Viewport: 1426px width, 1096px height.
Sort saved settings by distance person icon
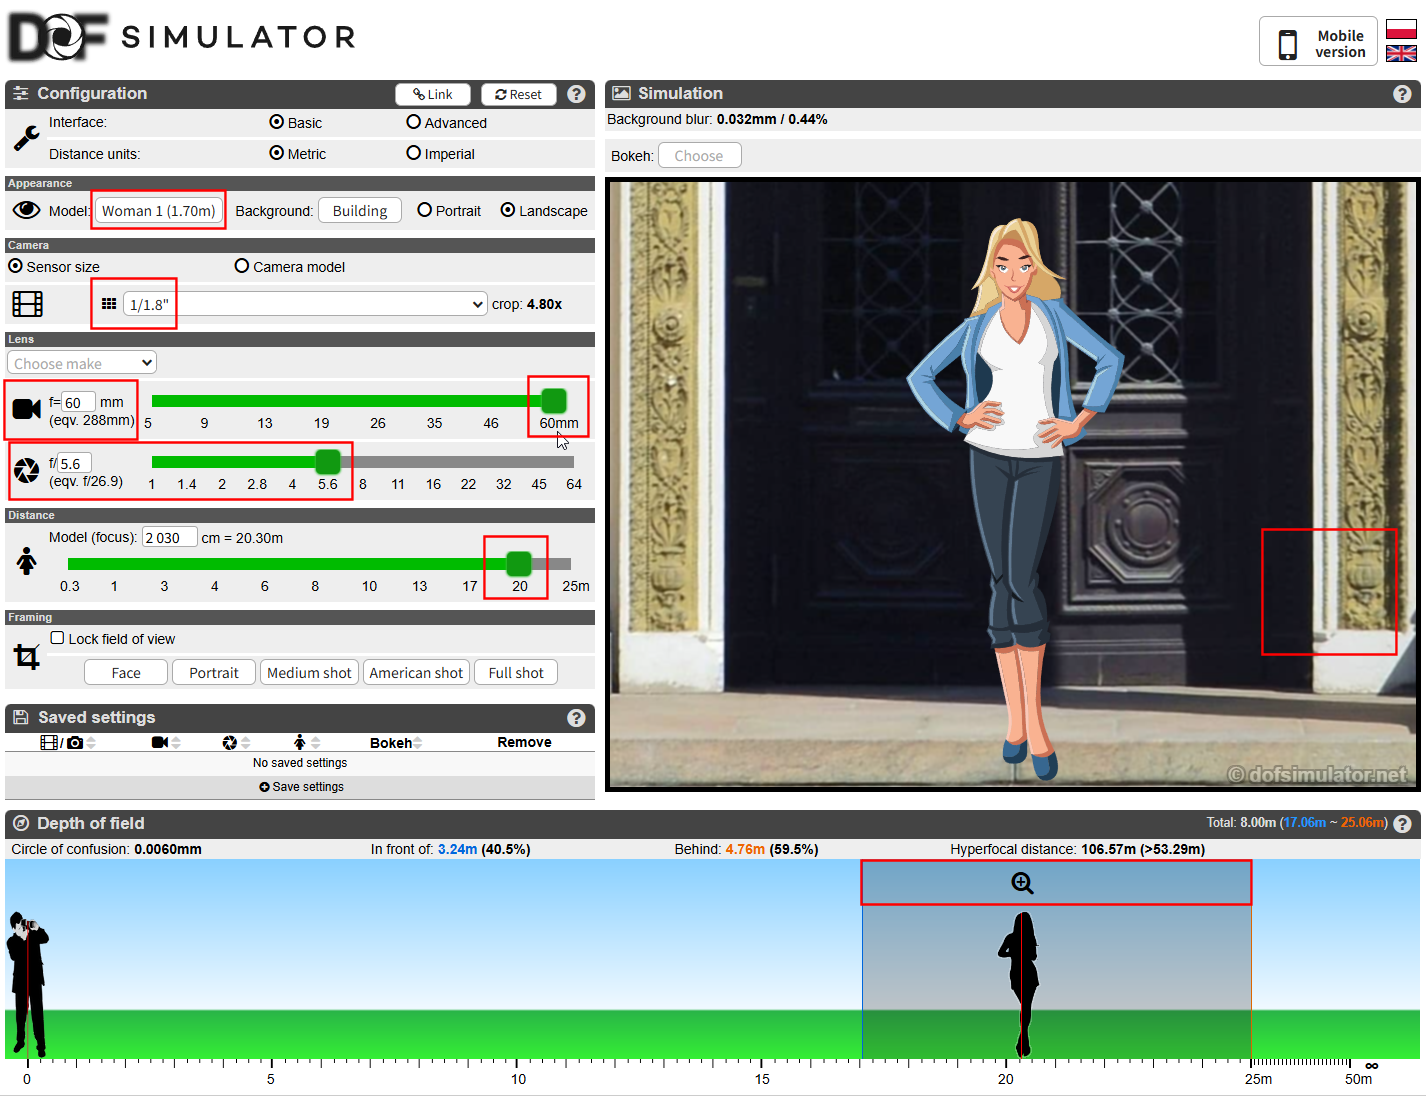[x=307, y=743]
